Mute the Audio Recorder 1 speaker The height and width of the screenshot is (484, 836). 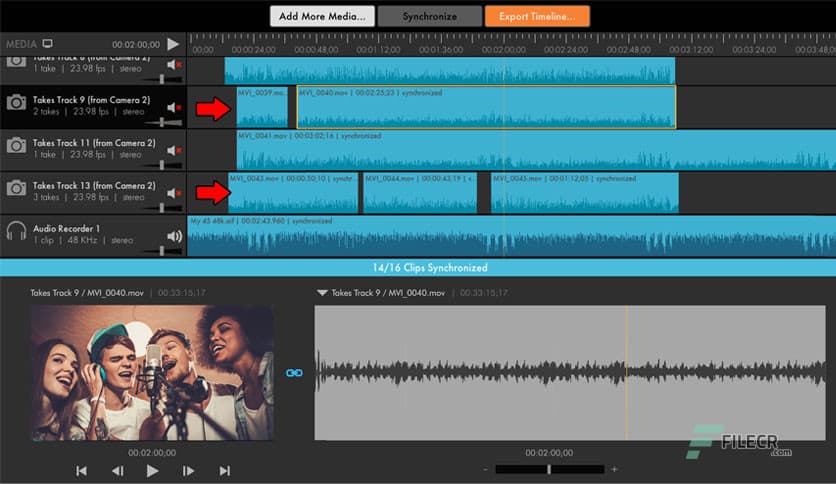tap(174, 236)
